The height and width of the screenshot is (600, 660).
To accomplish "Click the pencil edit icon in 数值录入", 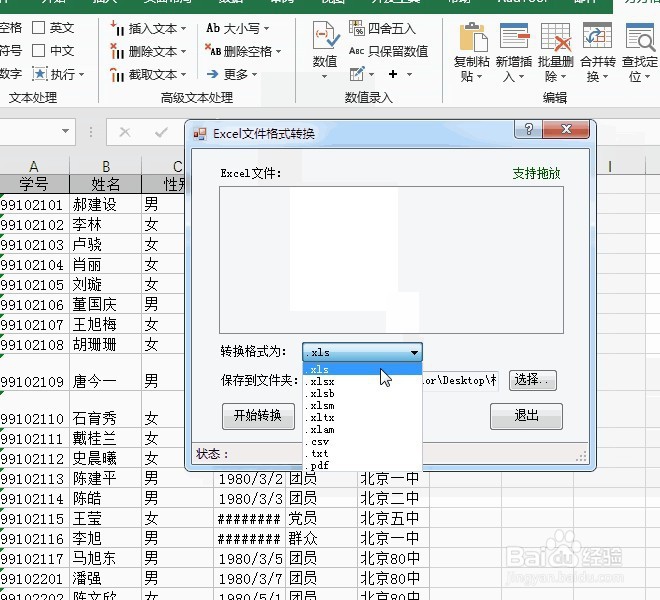I will (357, 74).
